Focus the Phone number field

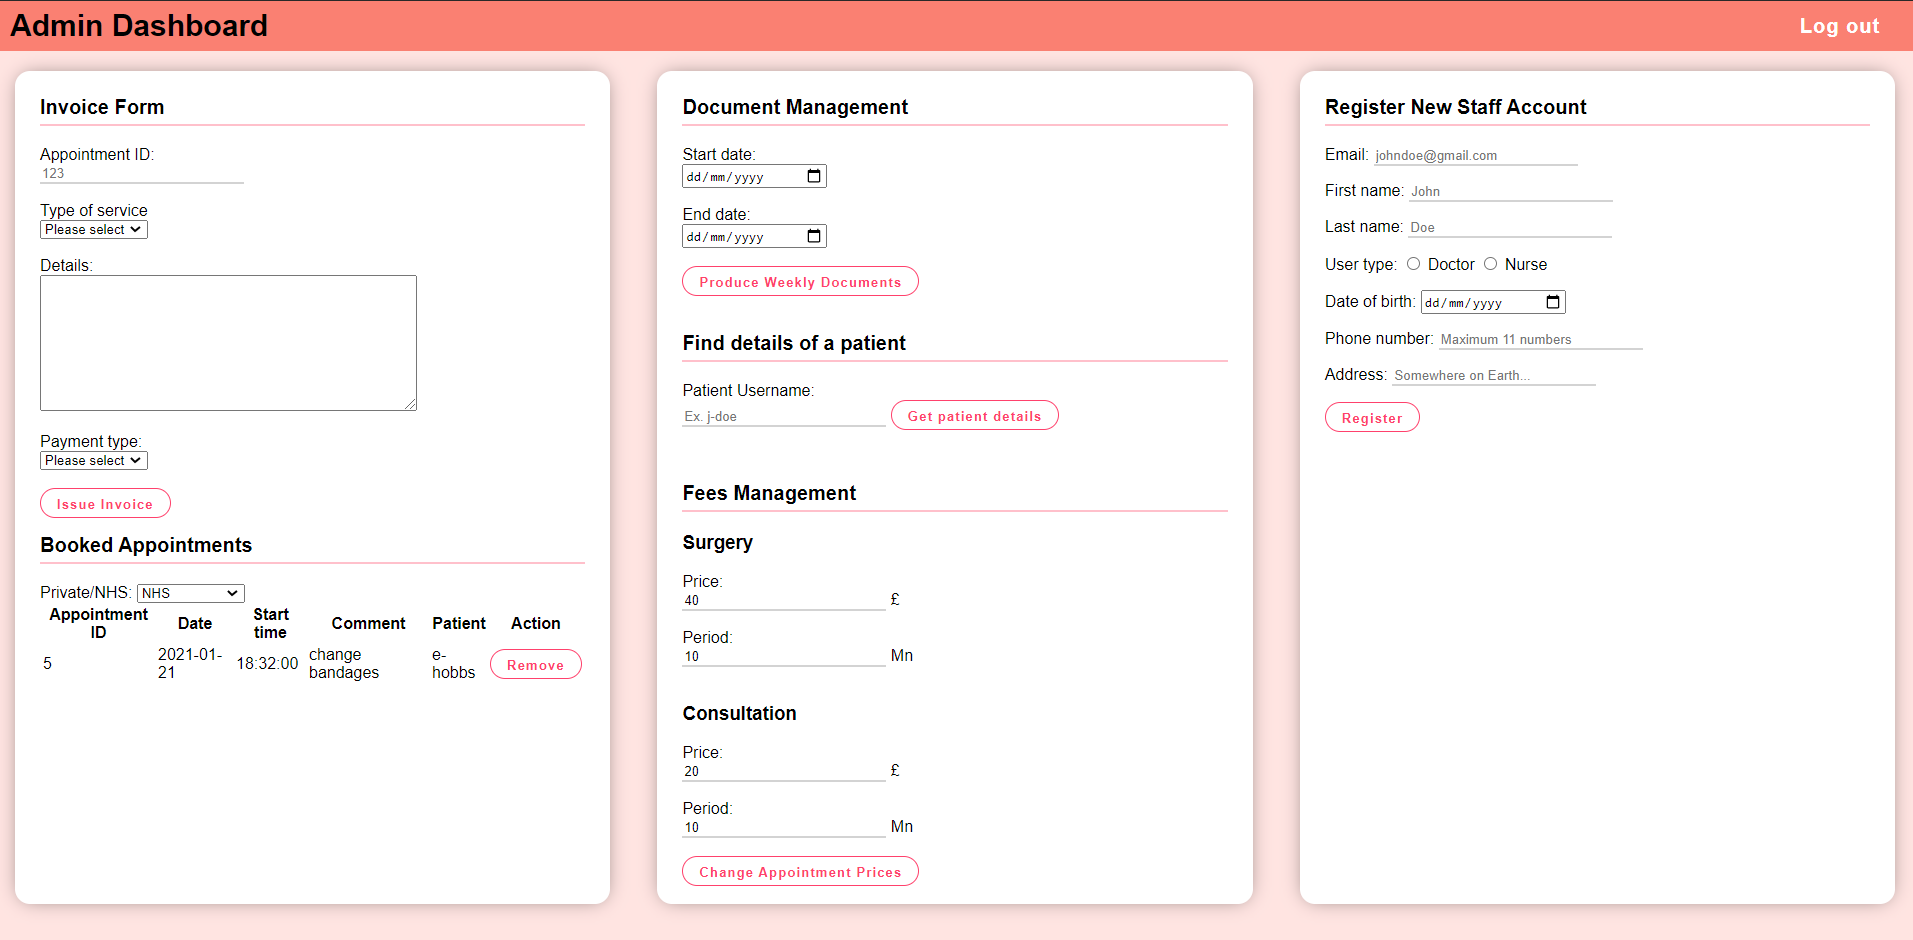(1541, 340)
